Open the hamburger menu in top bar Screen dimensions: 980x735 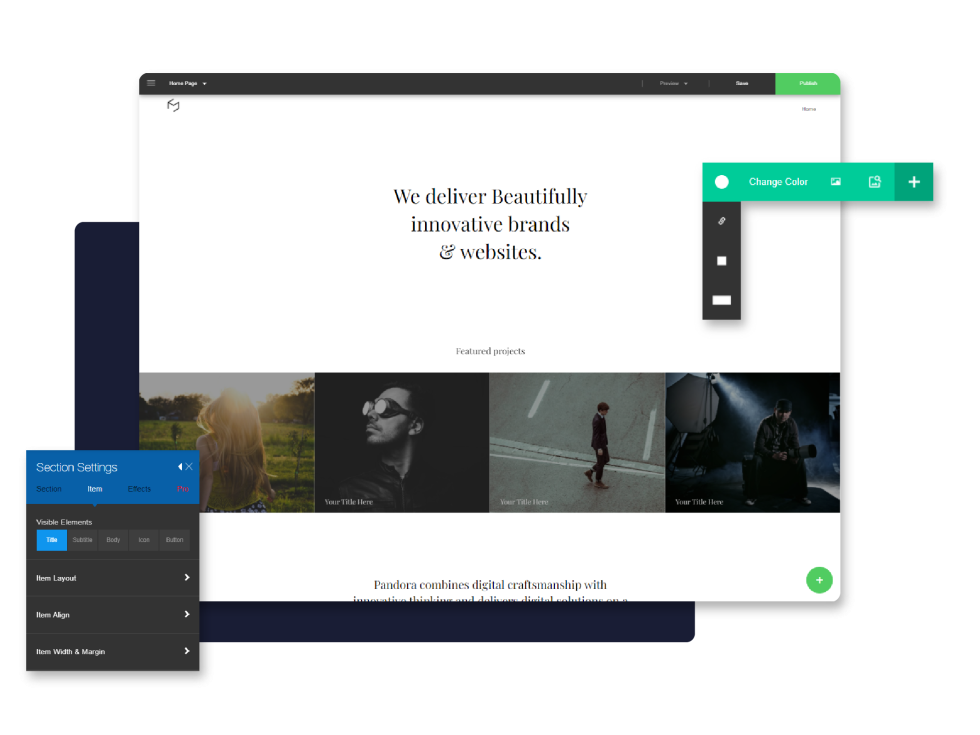pyautogui.click(x=151, y=83)
